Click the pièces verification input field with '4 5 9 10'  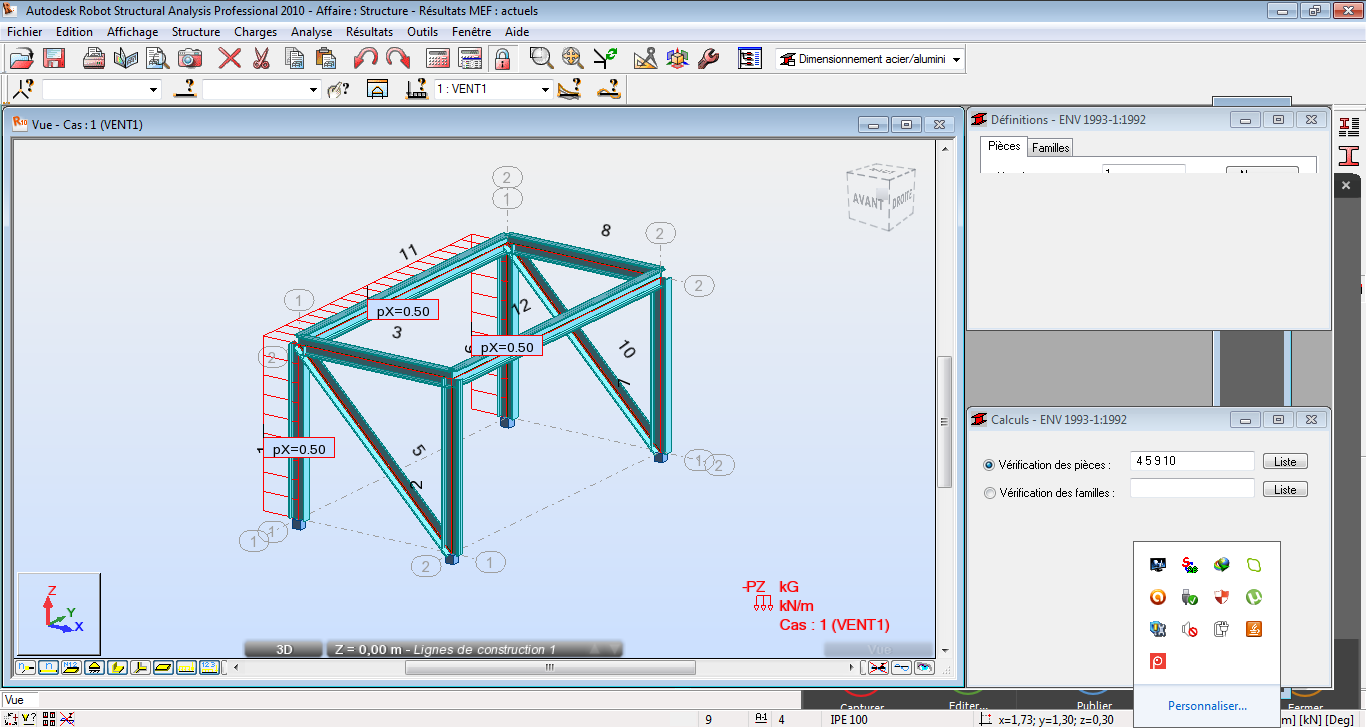[x=1192, y=461]
